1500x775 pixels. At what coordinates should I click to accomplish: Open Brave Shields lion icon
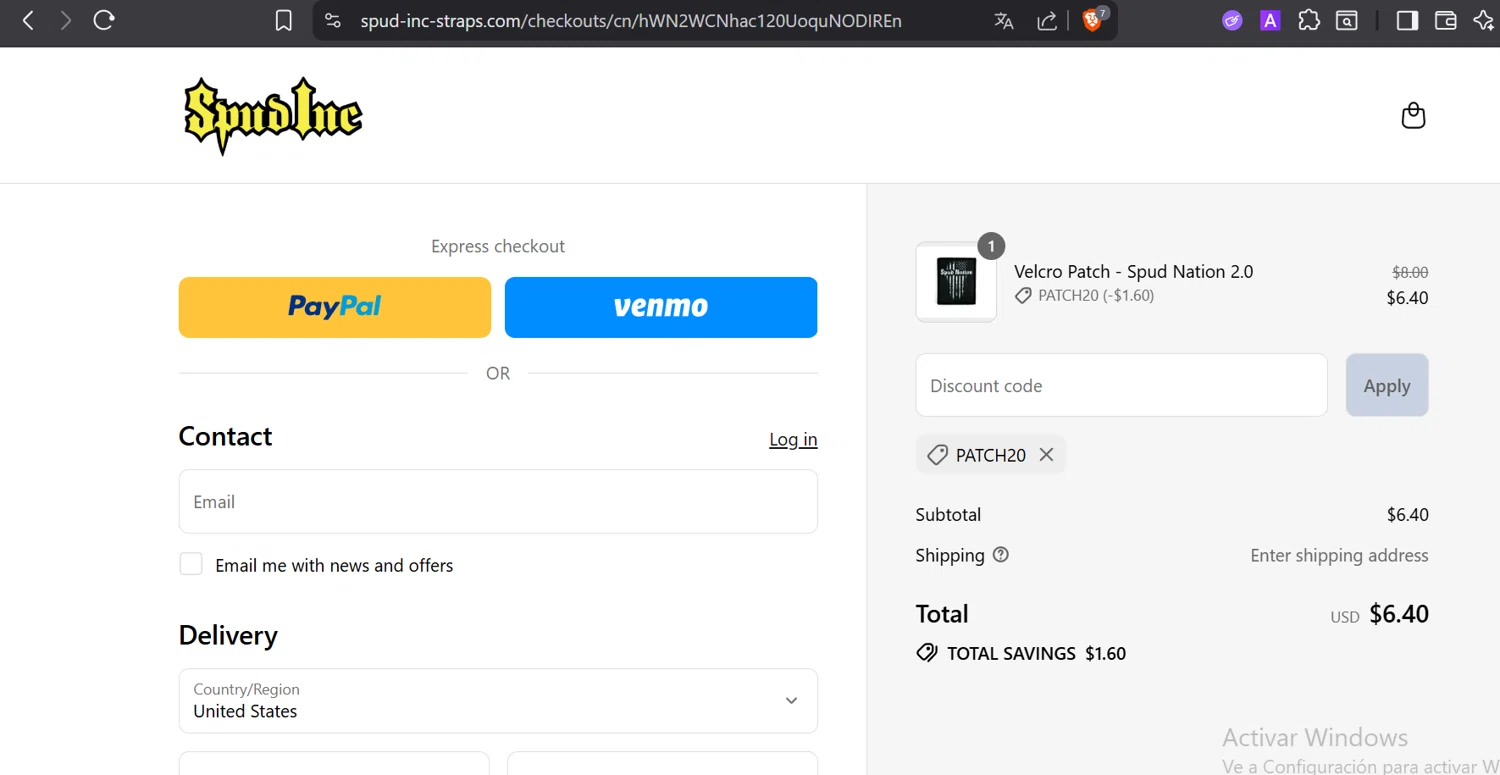[x=1094, y=19]
